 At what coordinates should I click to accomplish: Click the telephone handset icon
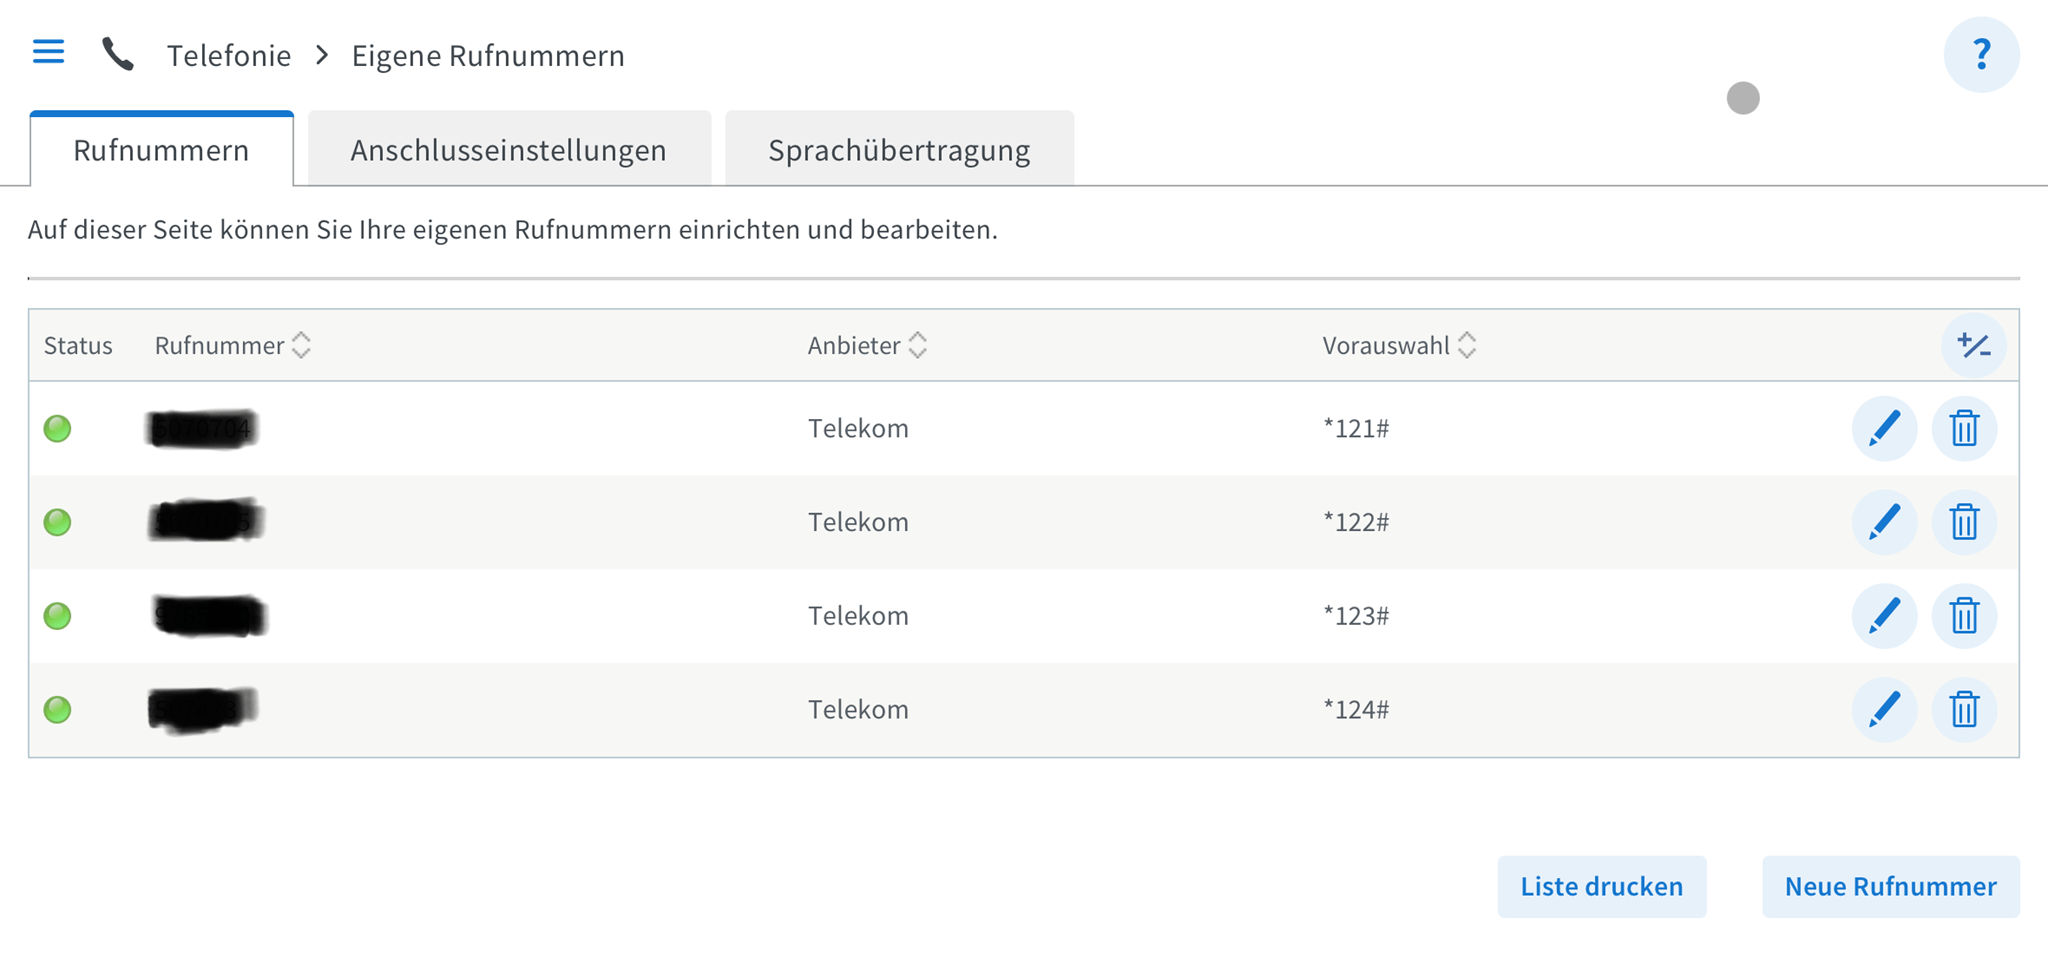(x=118, y=54)
